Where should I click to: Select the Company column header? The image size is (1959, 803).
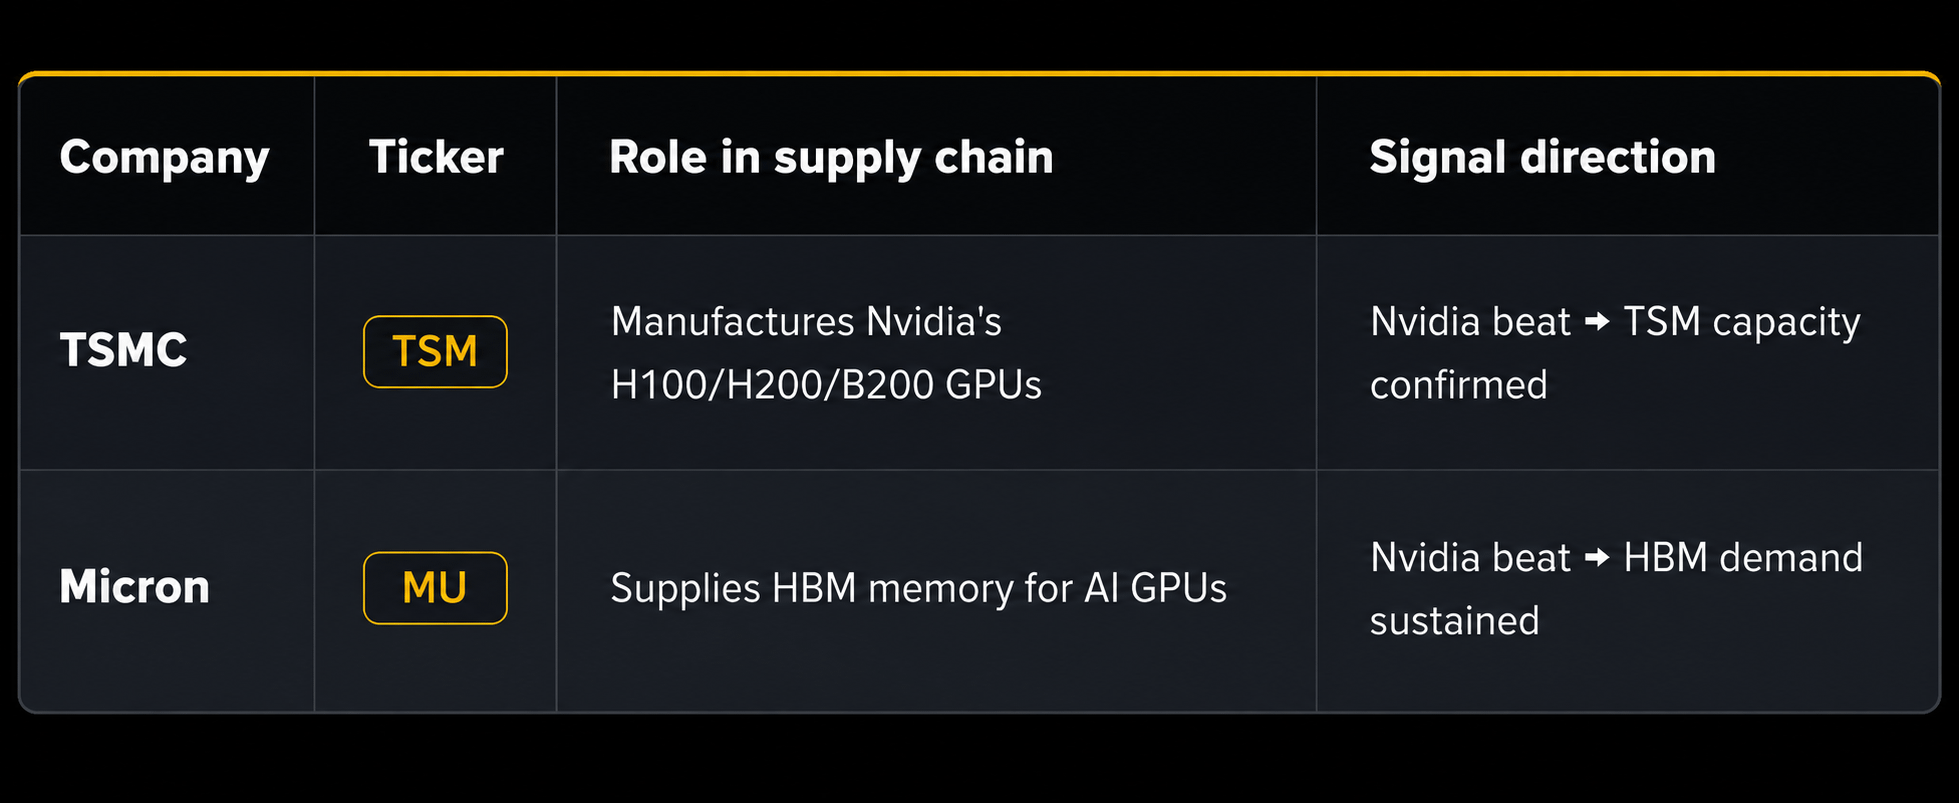(165, 158)
